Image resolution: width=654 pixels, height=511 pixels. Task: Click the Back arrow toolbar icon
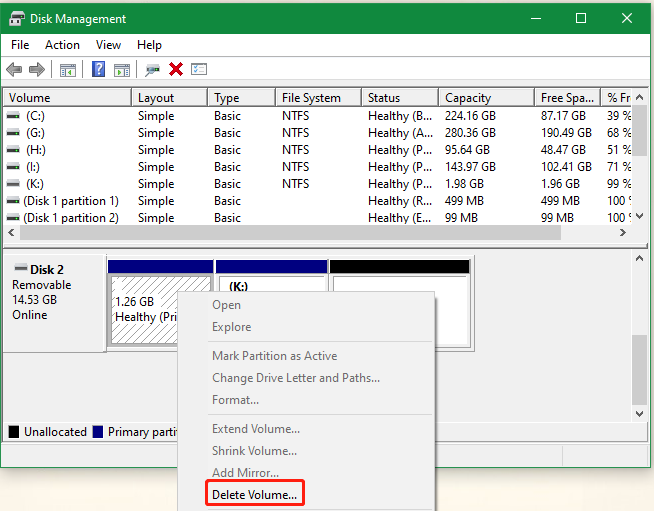pos(14,69)
